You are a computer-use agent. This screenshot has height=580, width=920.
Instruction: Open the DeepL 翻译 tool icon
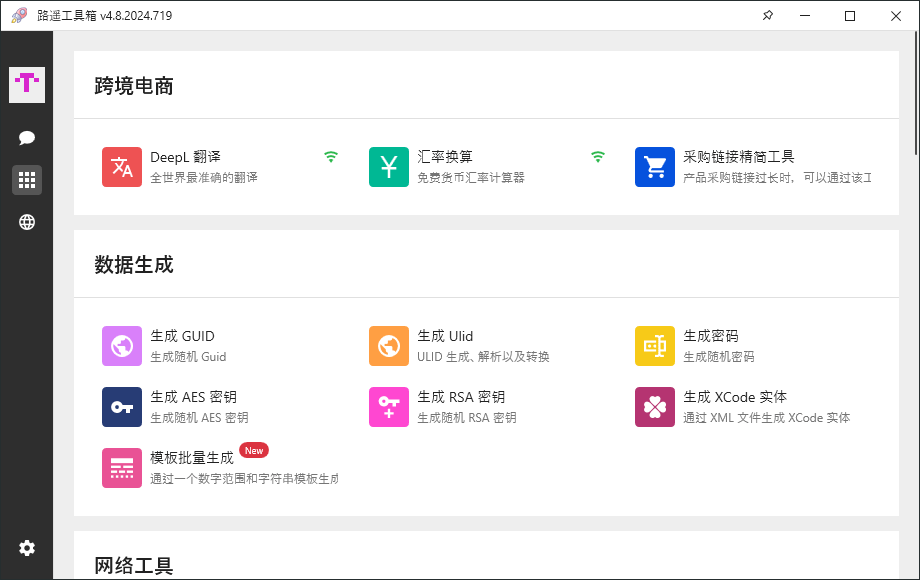tap(122, 167)
